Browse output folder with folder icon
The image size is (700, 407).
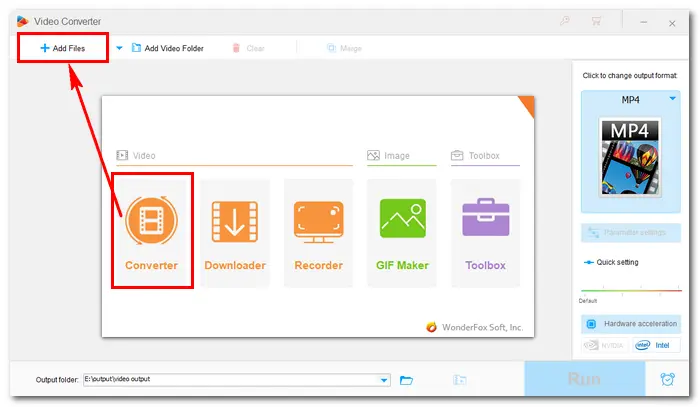click(x=406, y=380)
